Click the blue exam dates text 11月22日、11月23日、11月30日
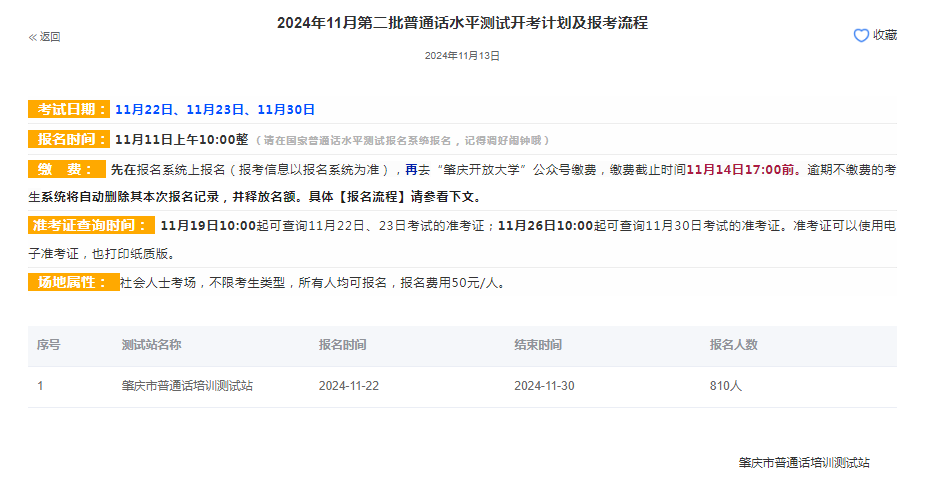This screenshot has width=929, height=491. tap(215, 109)
